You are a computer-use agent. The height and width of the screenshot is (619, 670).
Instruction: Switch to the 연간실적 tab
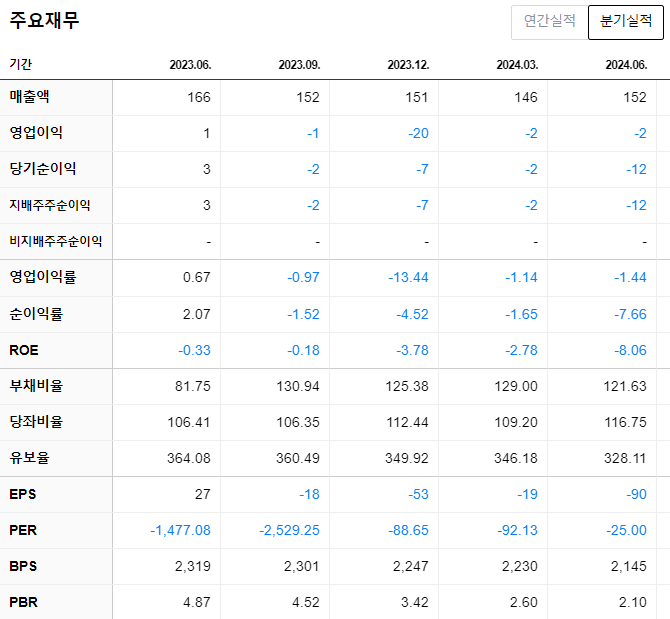550,23
